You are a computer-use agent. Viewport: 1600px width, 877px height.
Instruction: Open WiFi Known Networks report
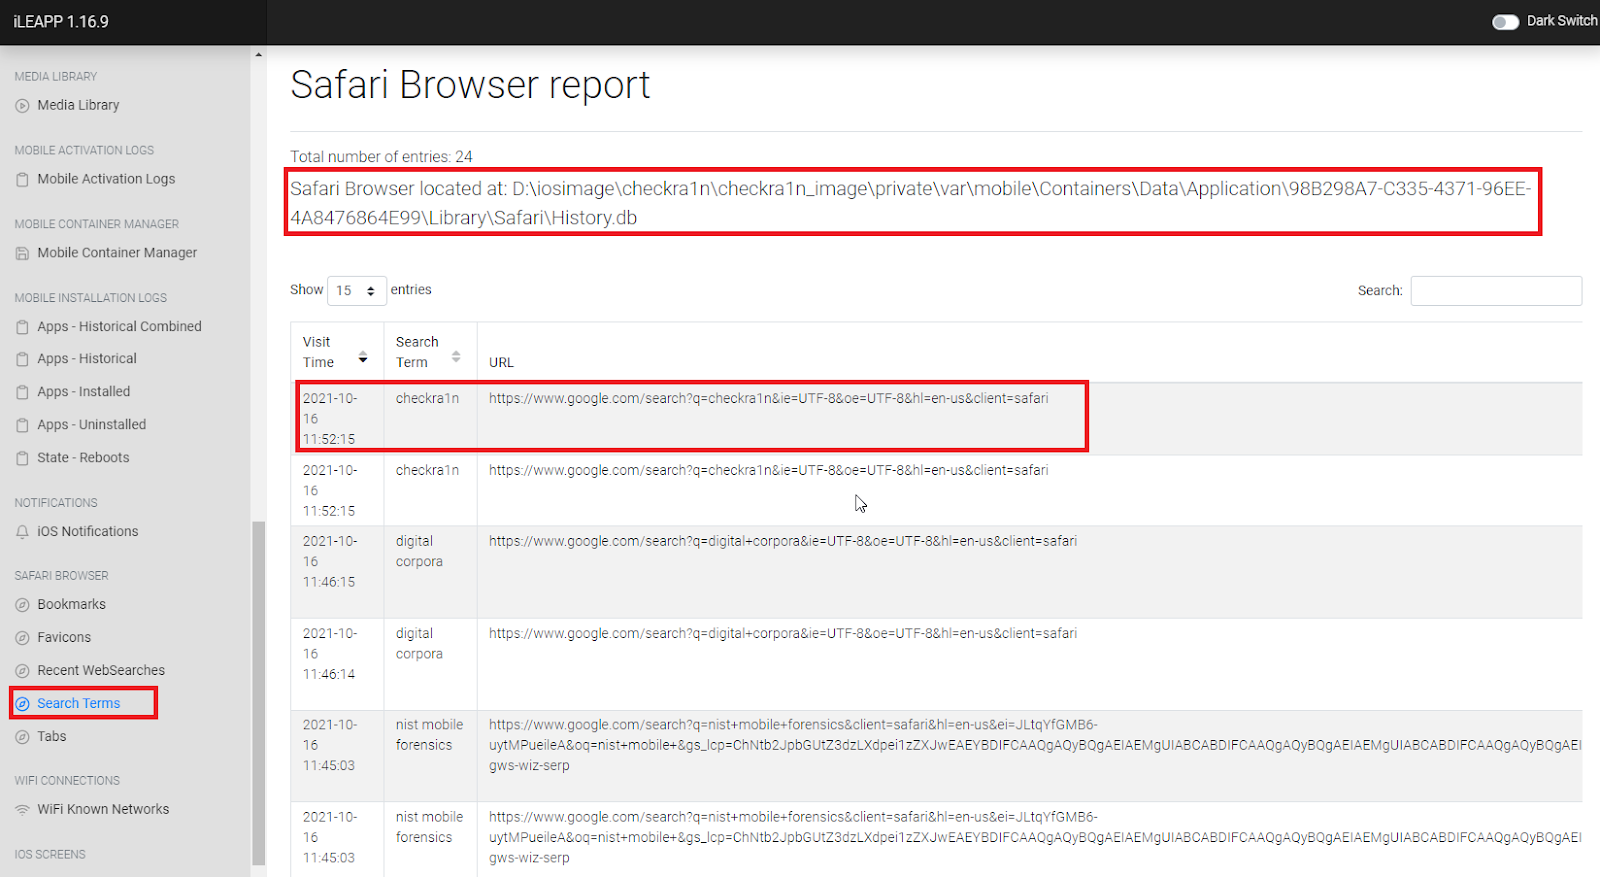103,810
